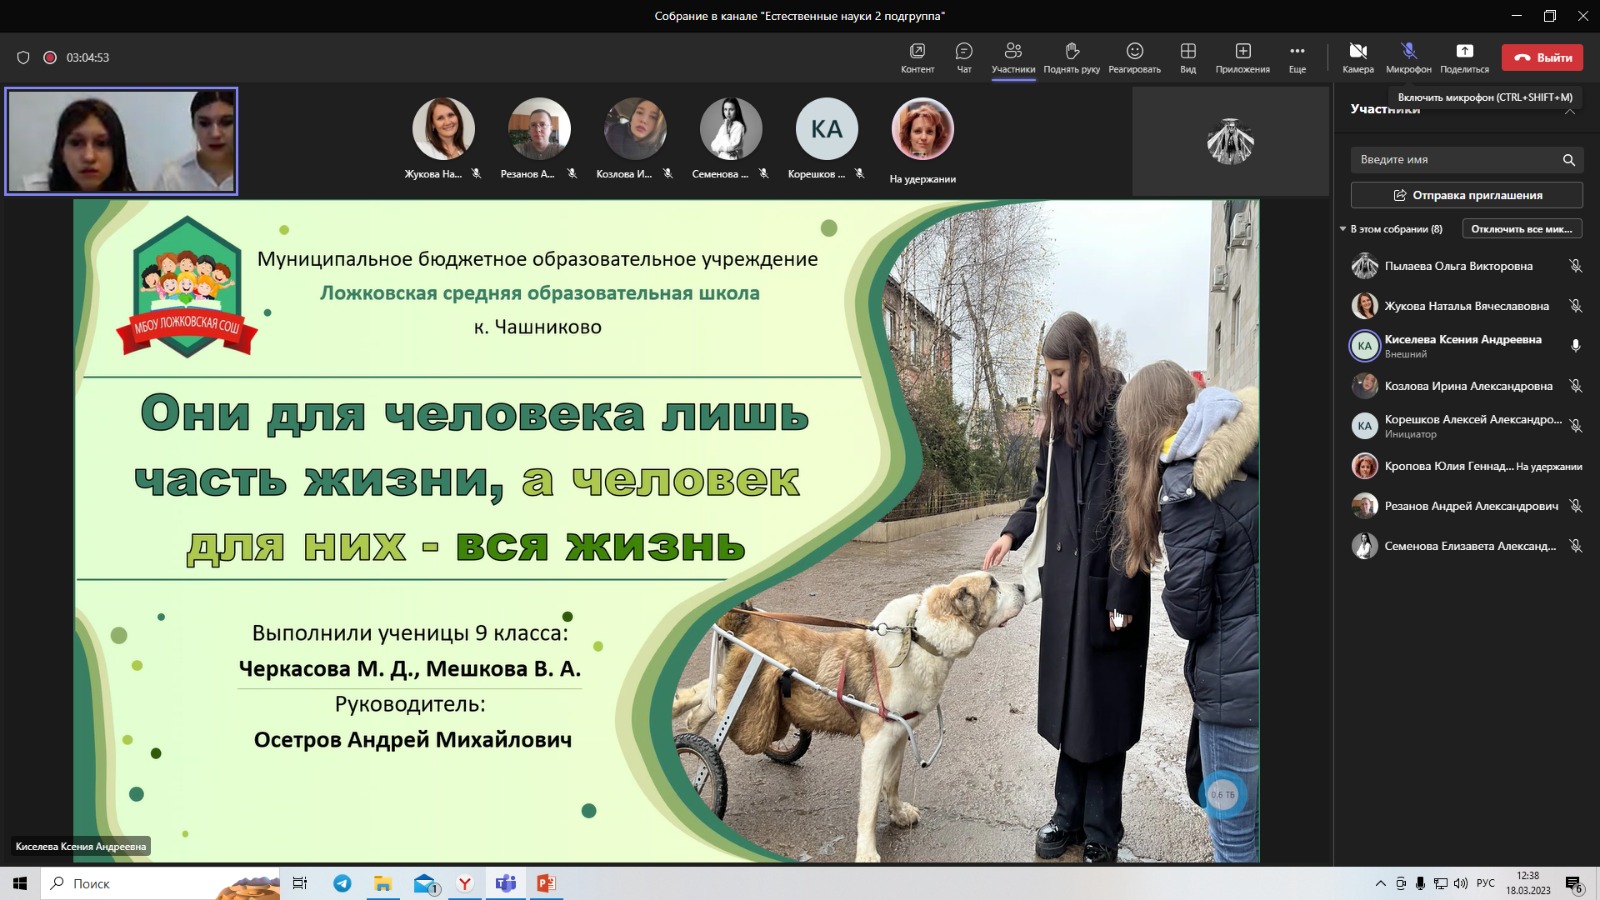Select participant Резанов Андрей Александрович
Viewport: 1600px width, 900px height.
click(x=1470, y=506)
